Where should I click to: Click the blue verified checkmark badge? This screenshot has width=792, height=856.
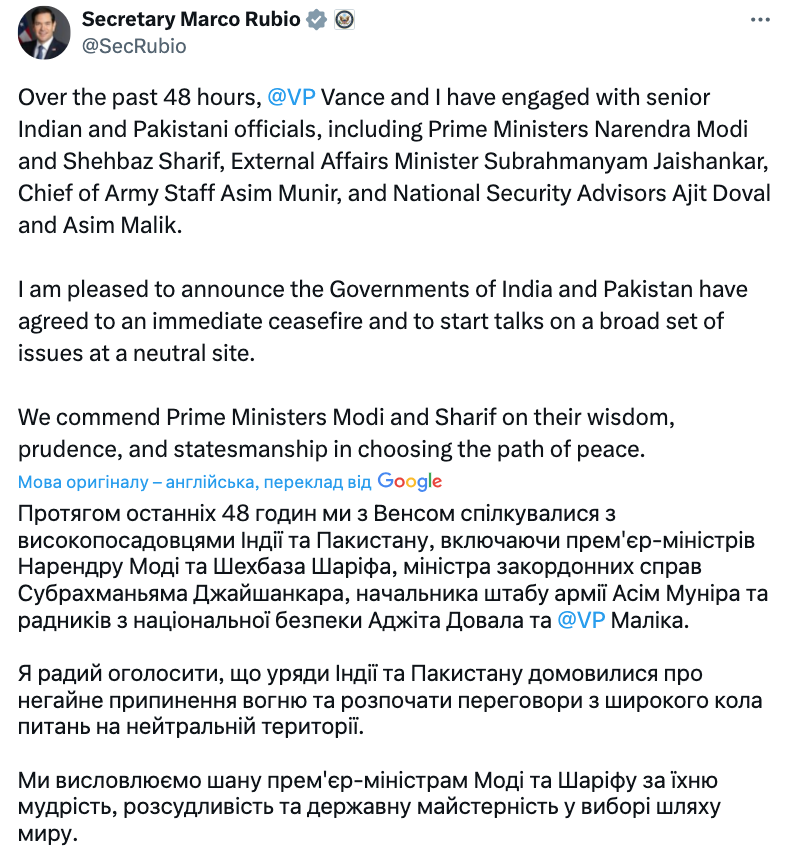click(317, 20)
